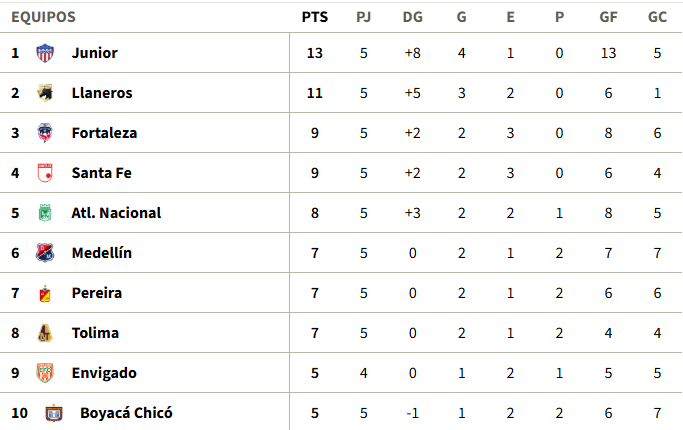Click the Junior team crest icon

click(x=45, y=53)
